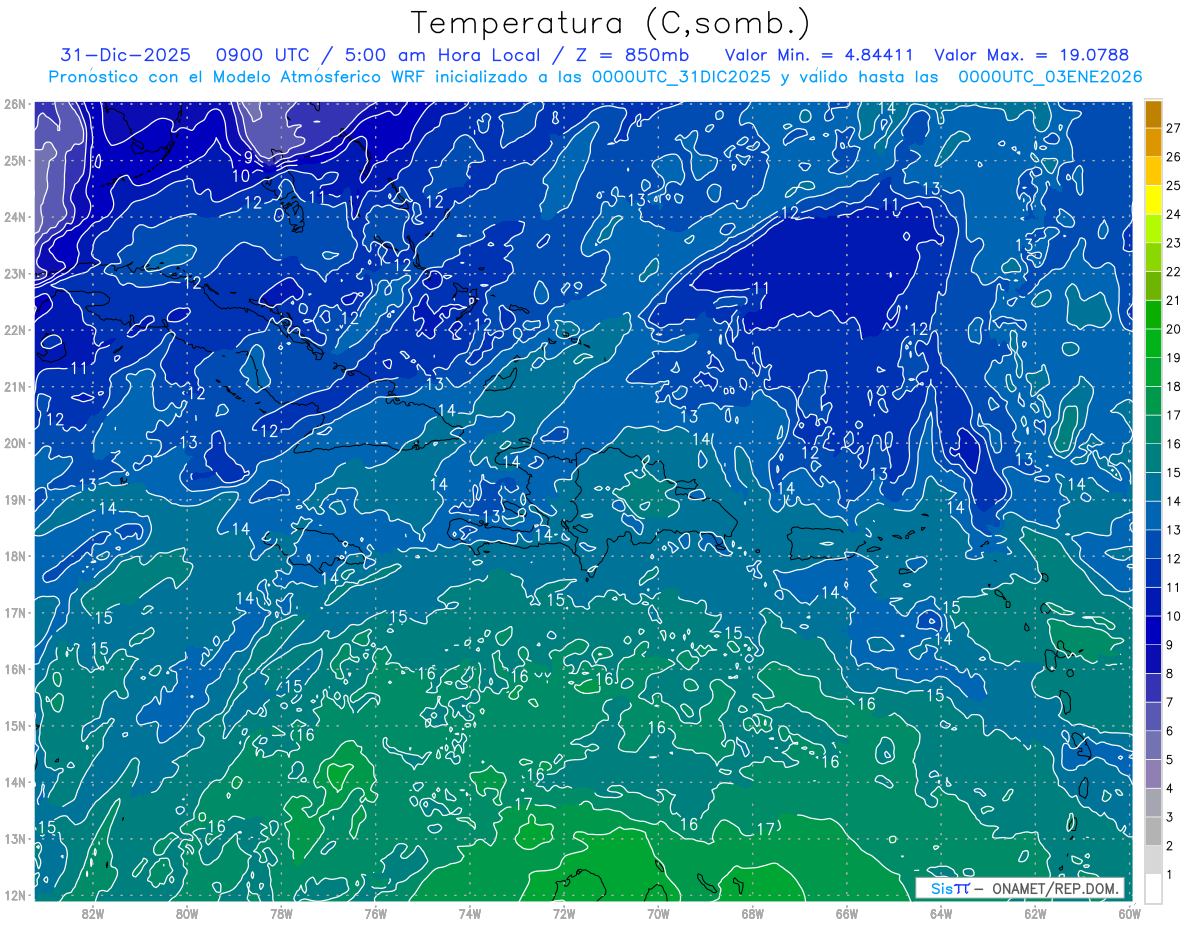
Task: Click the 62W longitude label
Action: [1035, 913]
